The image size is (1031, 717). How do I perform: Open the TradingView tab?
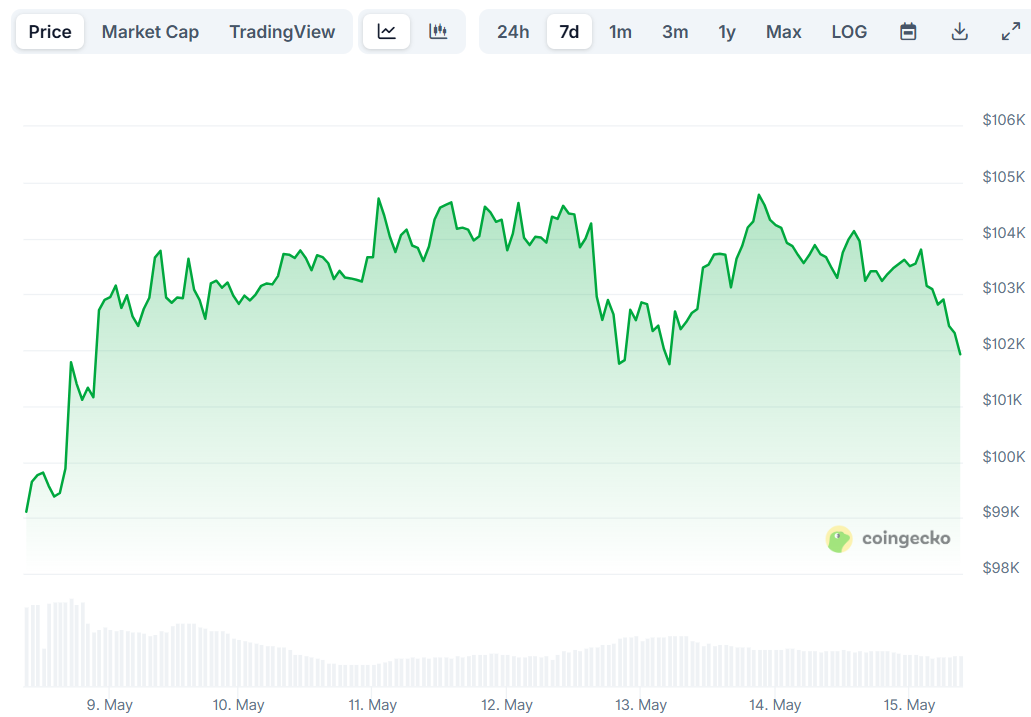click(x=282, y=31)
